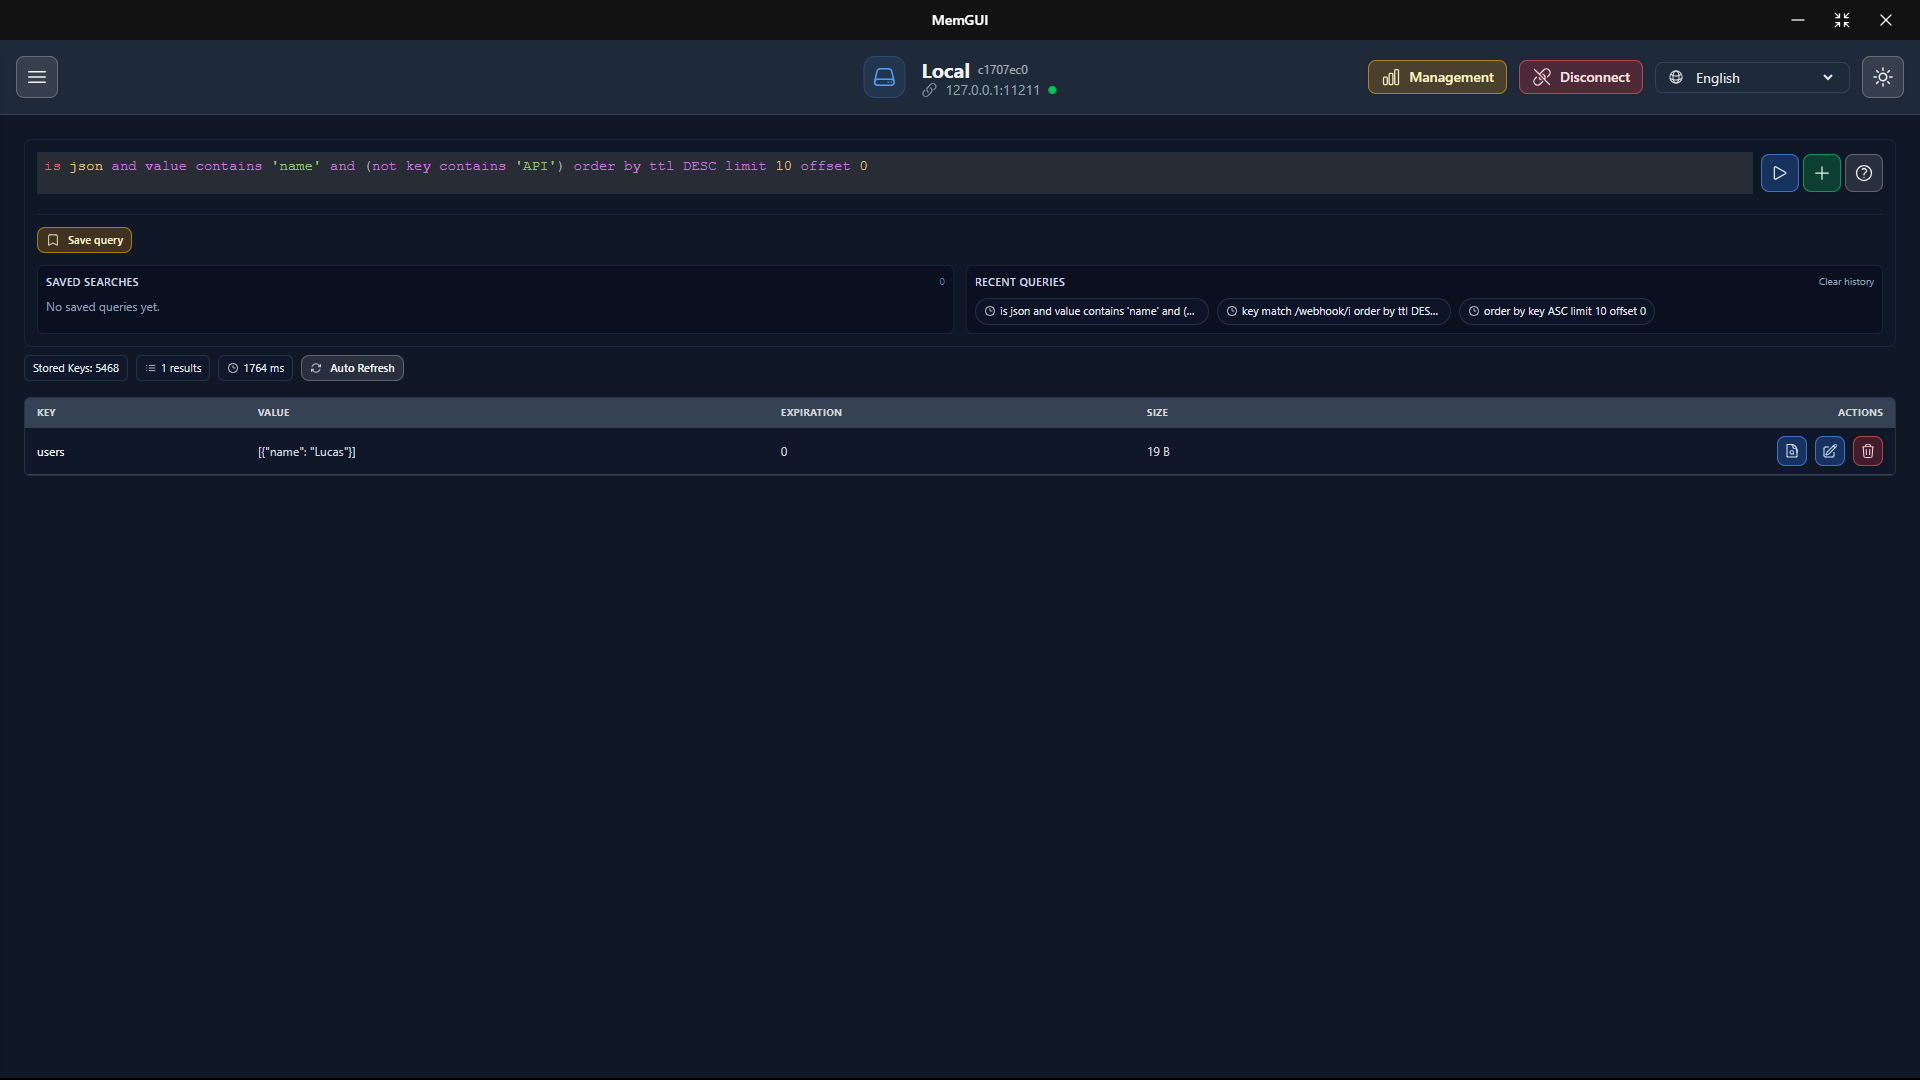Open the hamburger navigation menu
This screenshot has height=1080, width=1920.
pyautogui.click(x=37, y=77)
